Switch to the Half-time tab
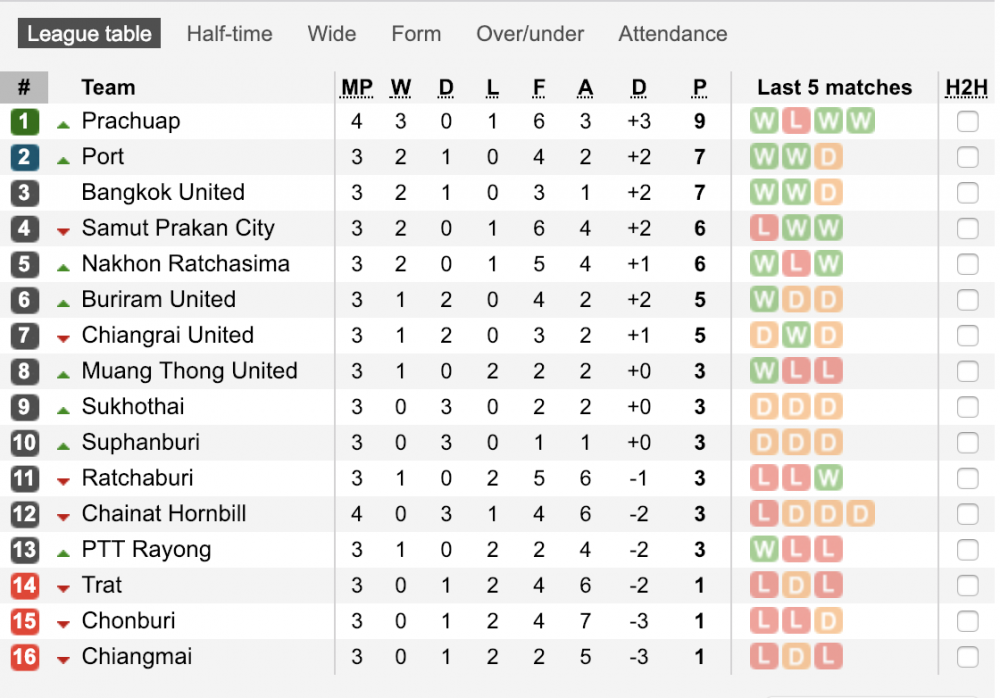1000x698 pixels. pos(229,33)
